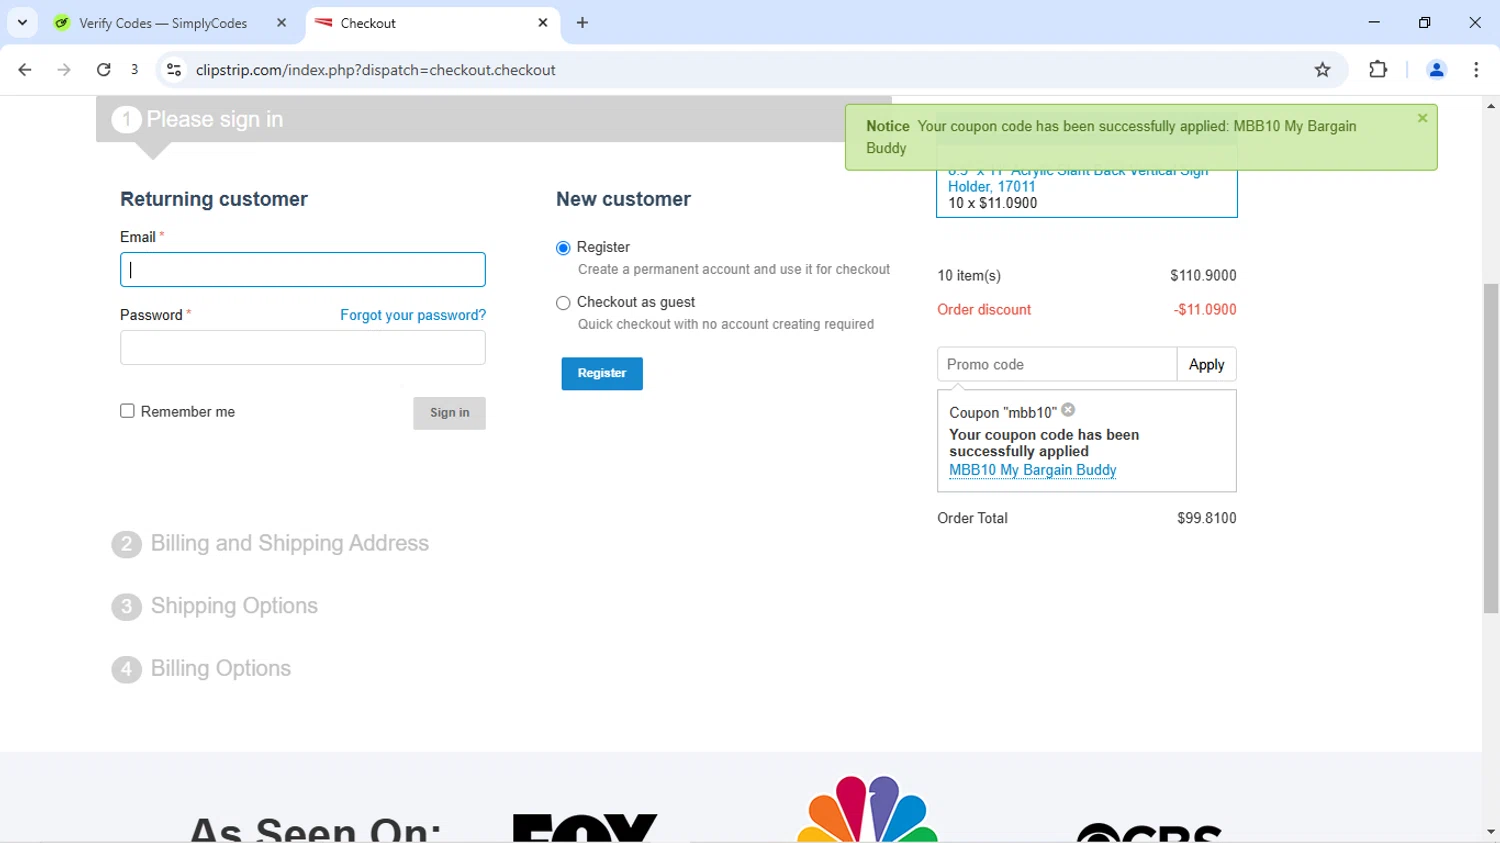Tick the Remember me checkbox
Screen dimensions: 1500x843
click(x=127, y=411)
